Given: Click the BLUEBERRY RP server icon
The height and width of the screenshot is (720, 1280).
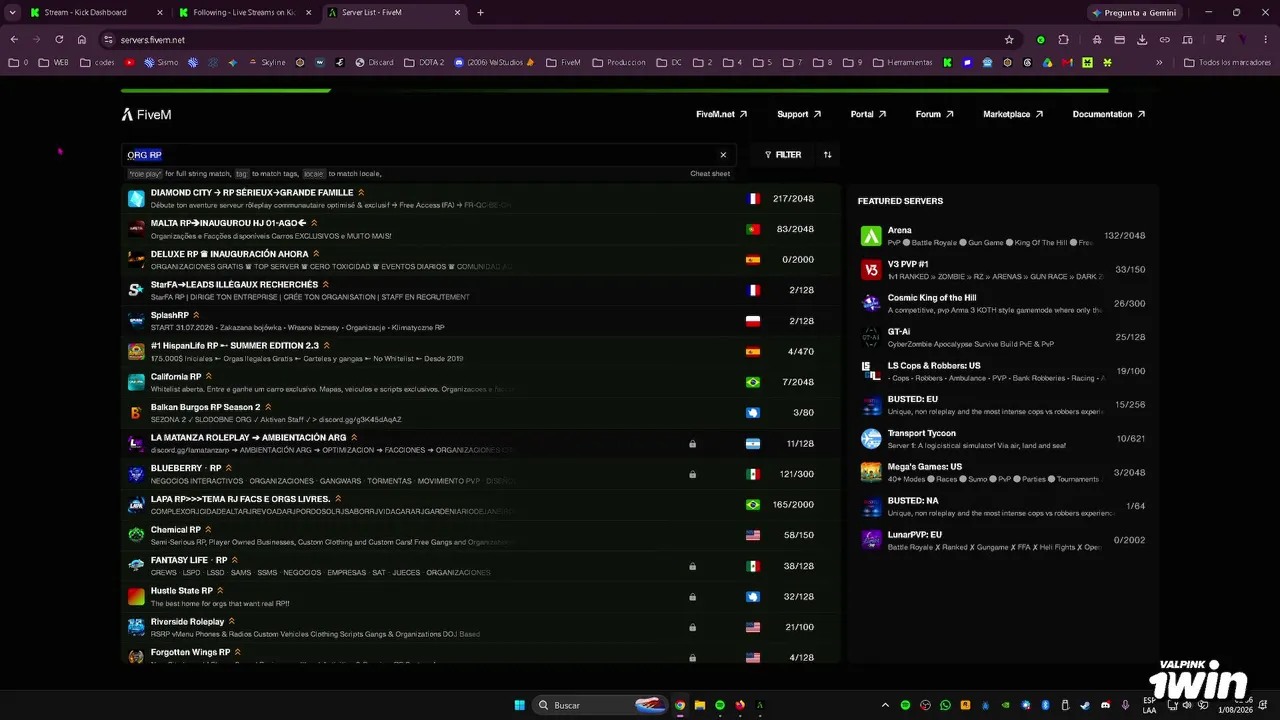Looking at the screenshot, I should 136,474.
